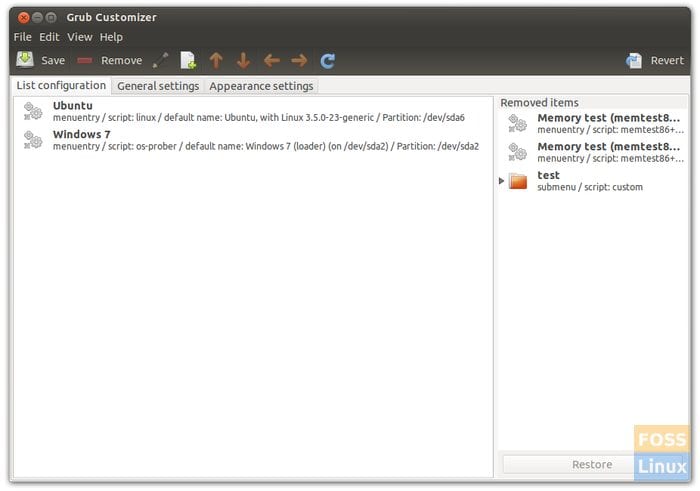The height and width of the screenshot is (491, 700).
Task: Select the Windows 7 menu entry title
Action: pos(82,134)
